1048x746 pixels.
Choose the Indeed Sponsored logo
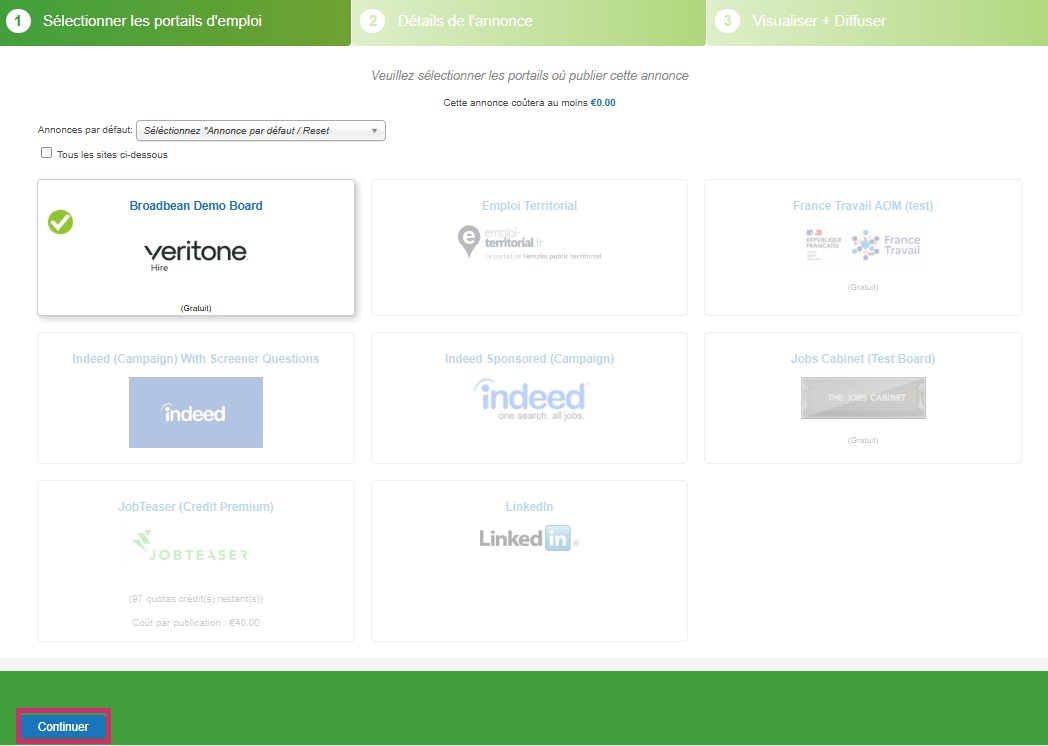(529, 400)
